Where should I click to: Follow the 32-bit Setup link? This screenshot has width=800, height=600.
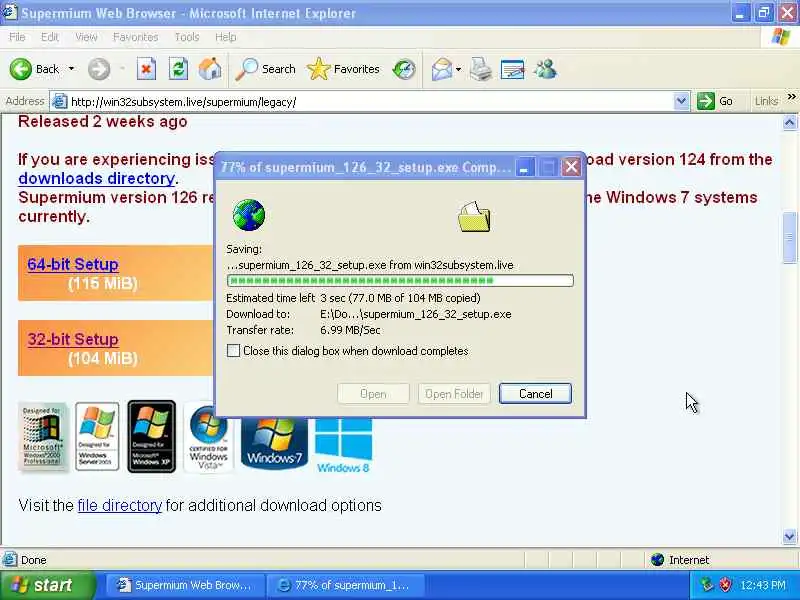pos(73,339)
